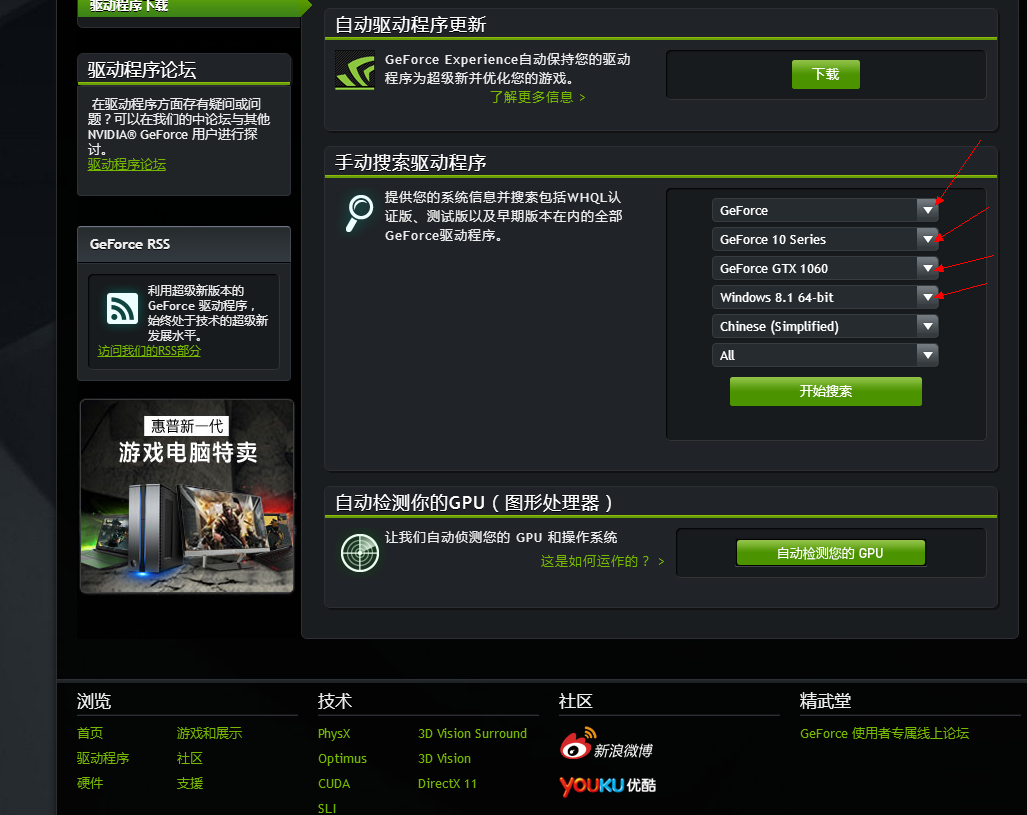The height and width of the screenshot is (815, 1027).
Task: Open the Windows 8.1 64-bit OS dropdown
Action: click(x=825, y=297)
